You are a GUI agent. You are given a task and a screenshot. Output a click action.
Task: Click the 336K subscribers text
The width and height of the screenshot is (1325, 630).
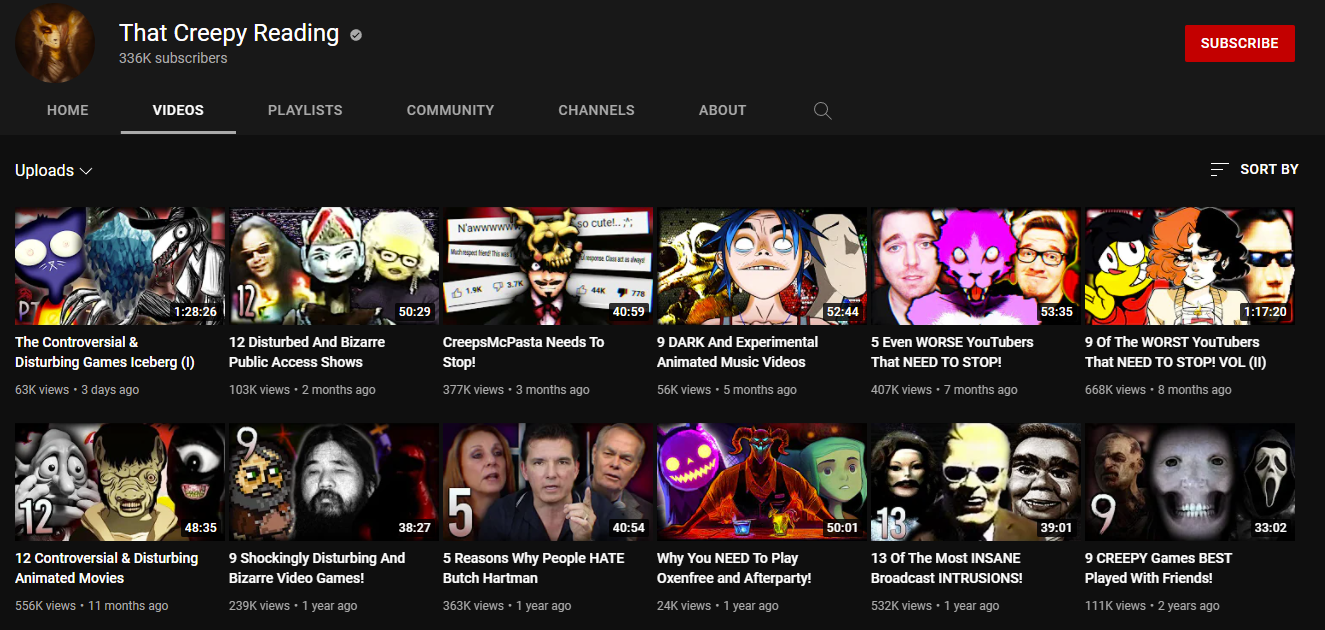click(x=173, y=58)
